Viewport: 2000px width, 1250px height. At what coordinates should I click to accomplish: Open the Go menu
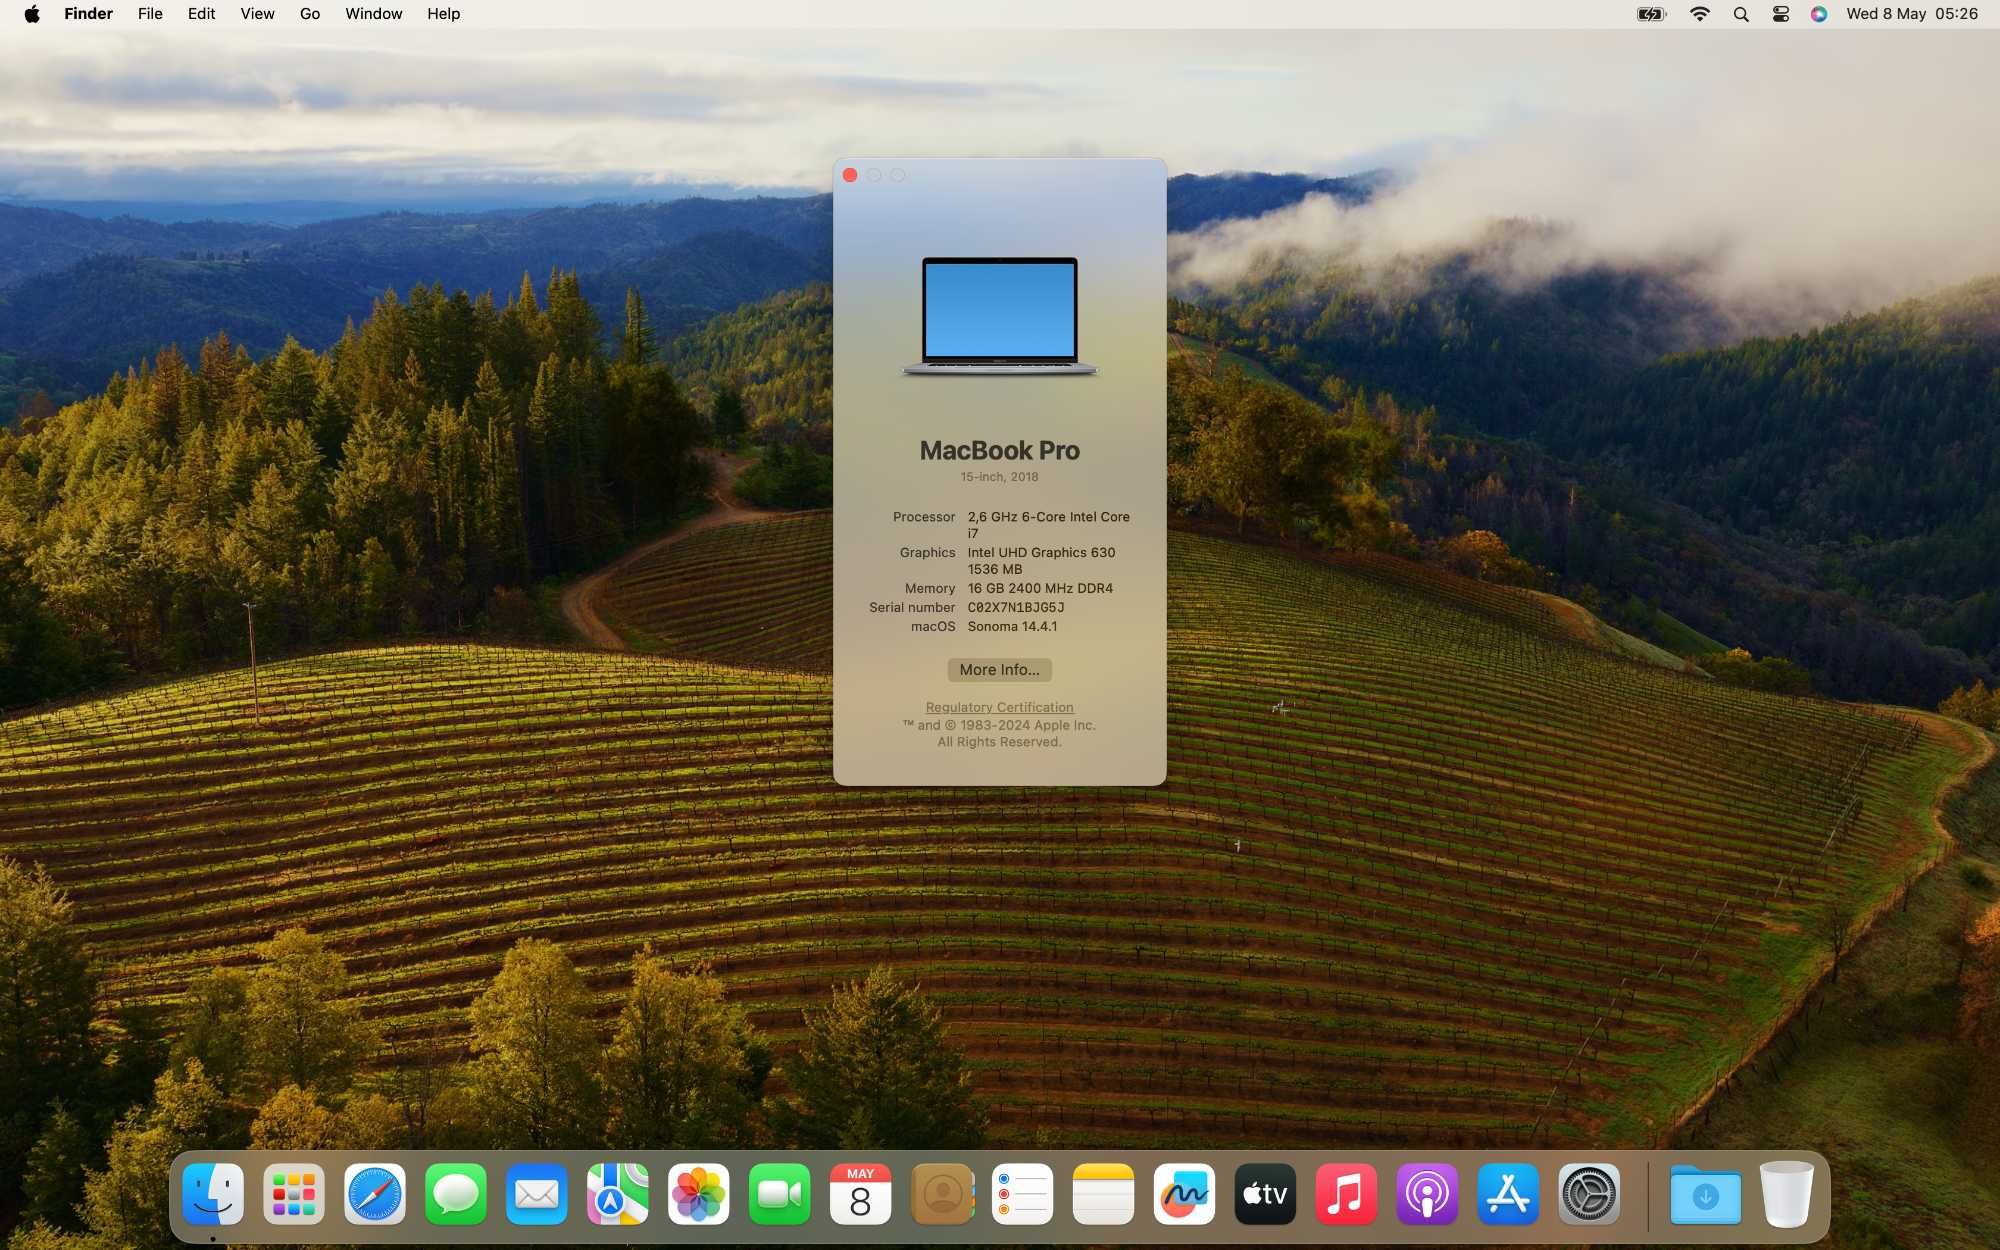310,14
